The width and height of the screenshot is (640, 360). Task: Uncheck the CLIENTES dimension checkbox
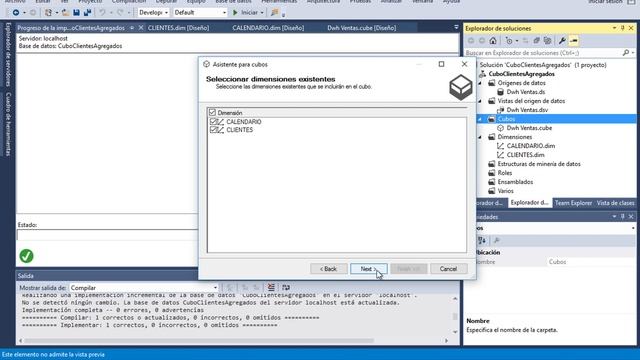pyautogui.click(x=213, y=130)
